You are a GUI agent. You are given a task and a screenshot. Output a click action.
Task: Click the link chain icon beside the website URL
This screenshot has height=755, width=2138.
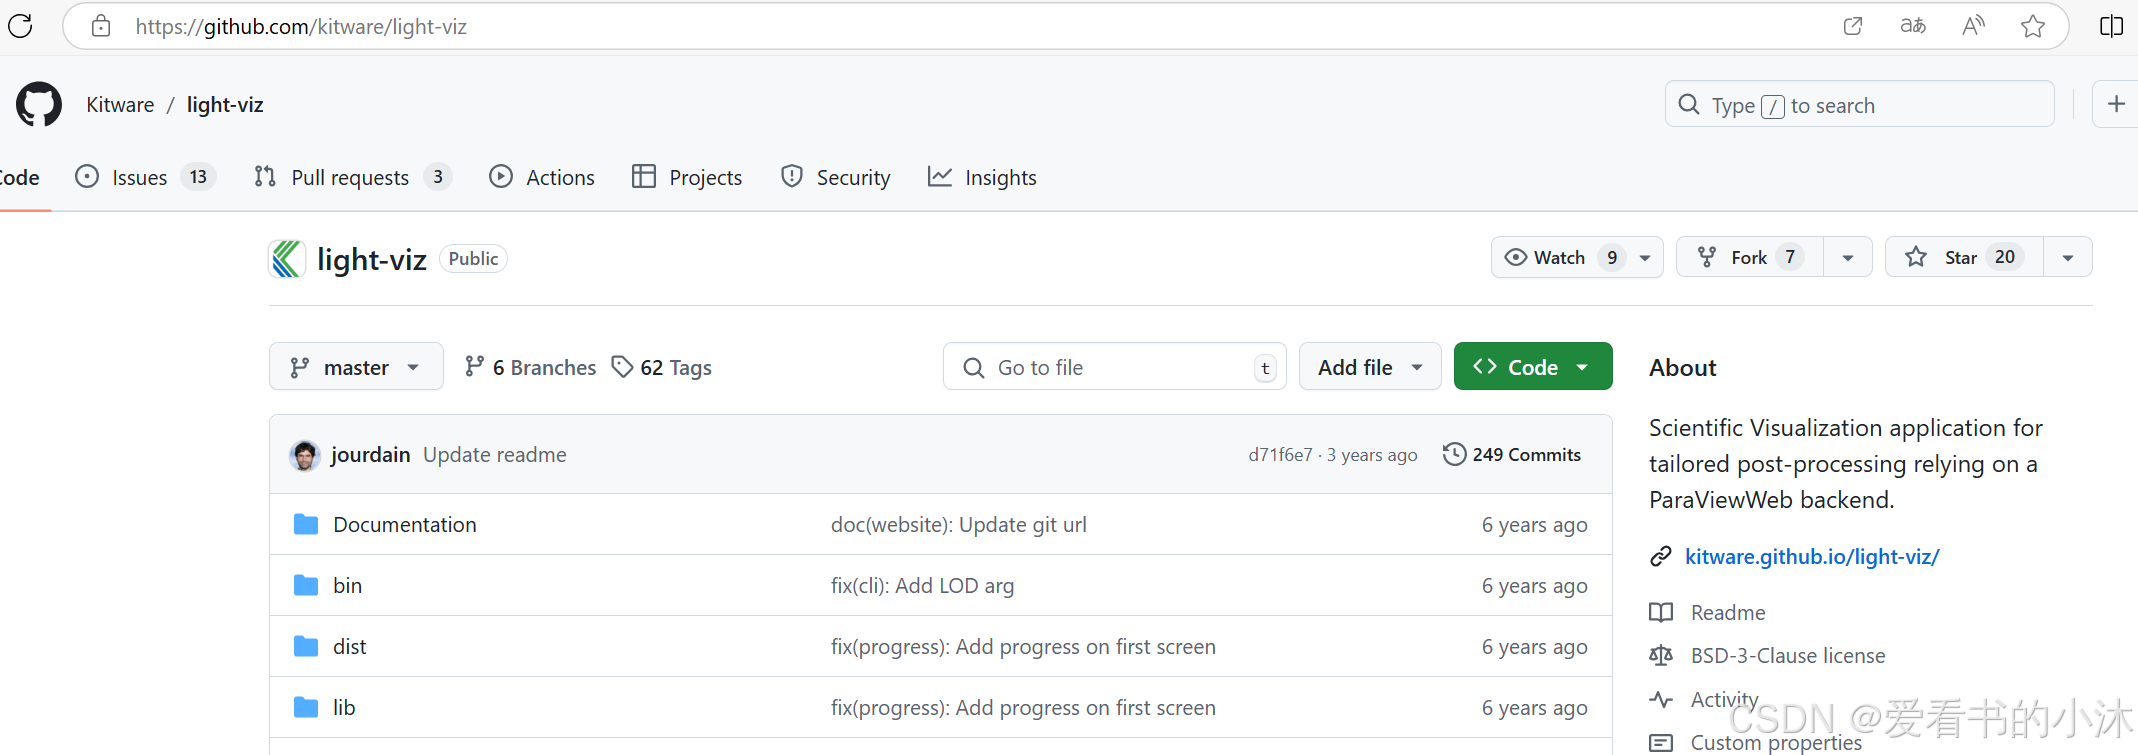[x=1661, y=556]
